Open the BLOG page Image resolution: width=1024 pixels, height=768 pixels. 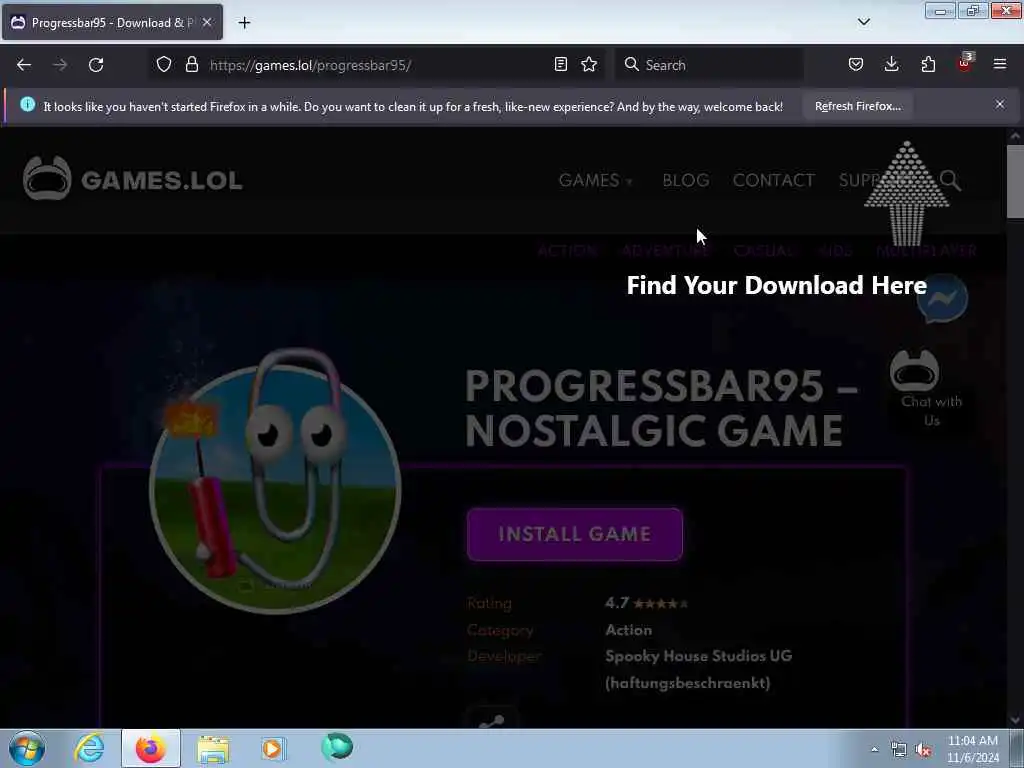click(x=686, y=180)
